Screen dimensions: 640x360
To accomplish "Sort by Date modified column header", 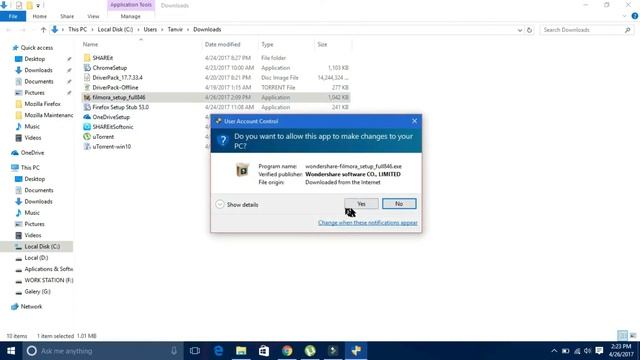I will coord(222,44).
